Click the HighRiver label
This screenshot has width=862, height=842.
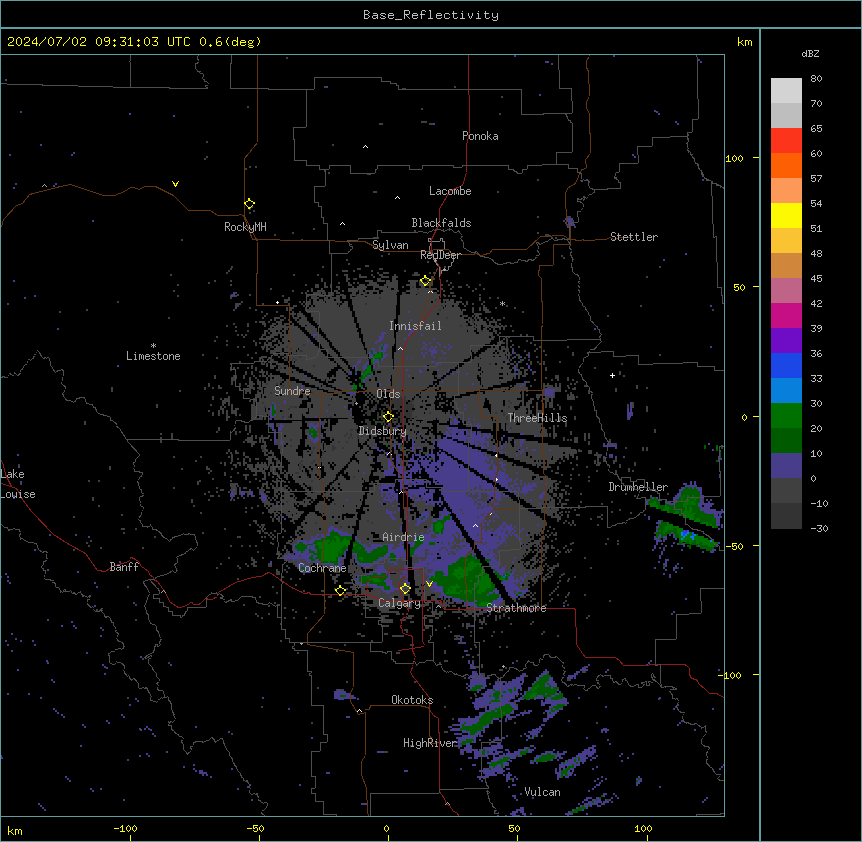[430, 743]
